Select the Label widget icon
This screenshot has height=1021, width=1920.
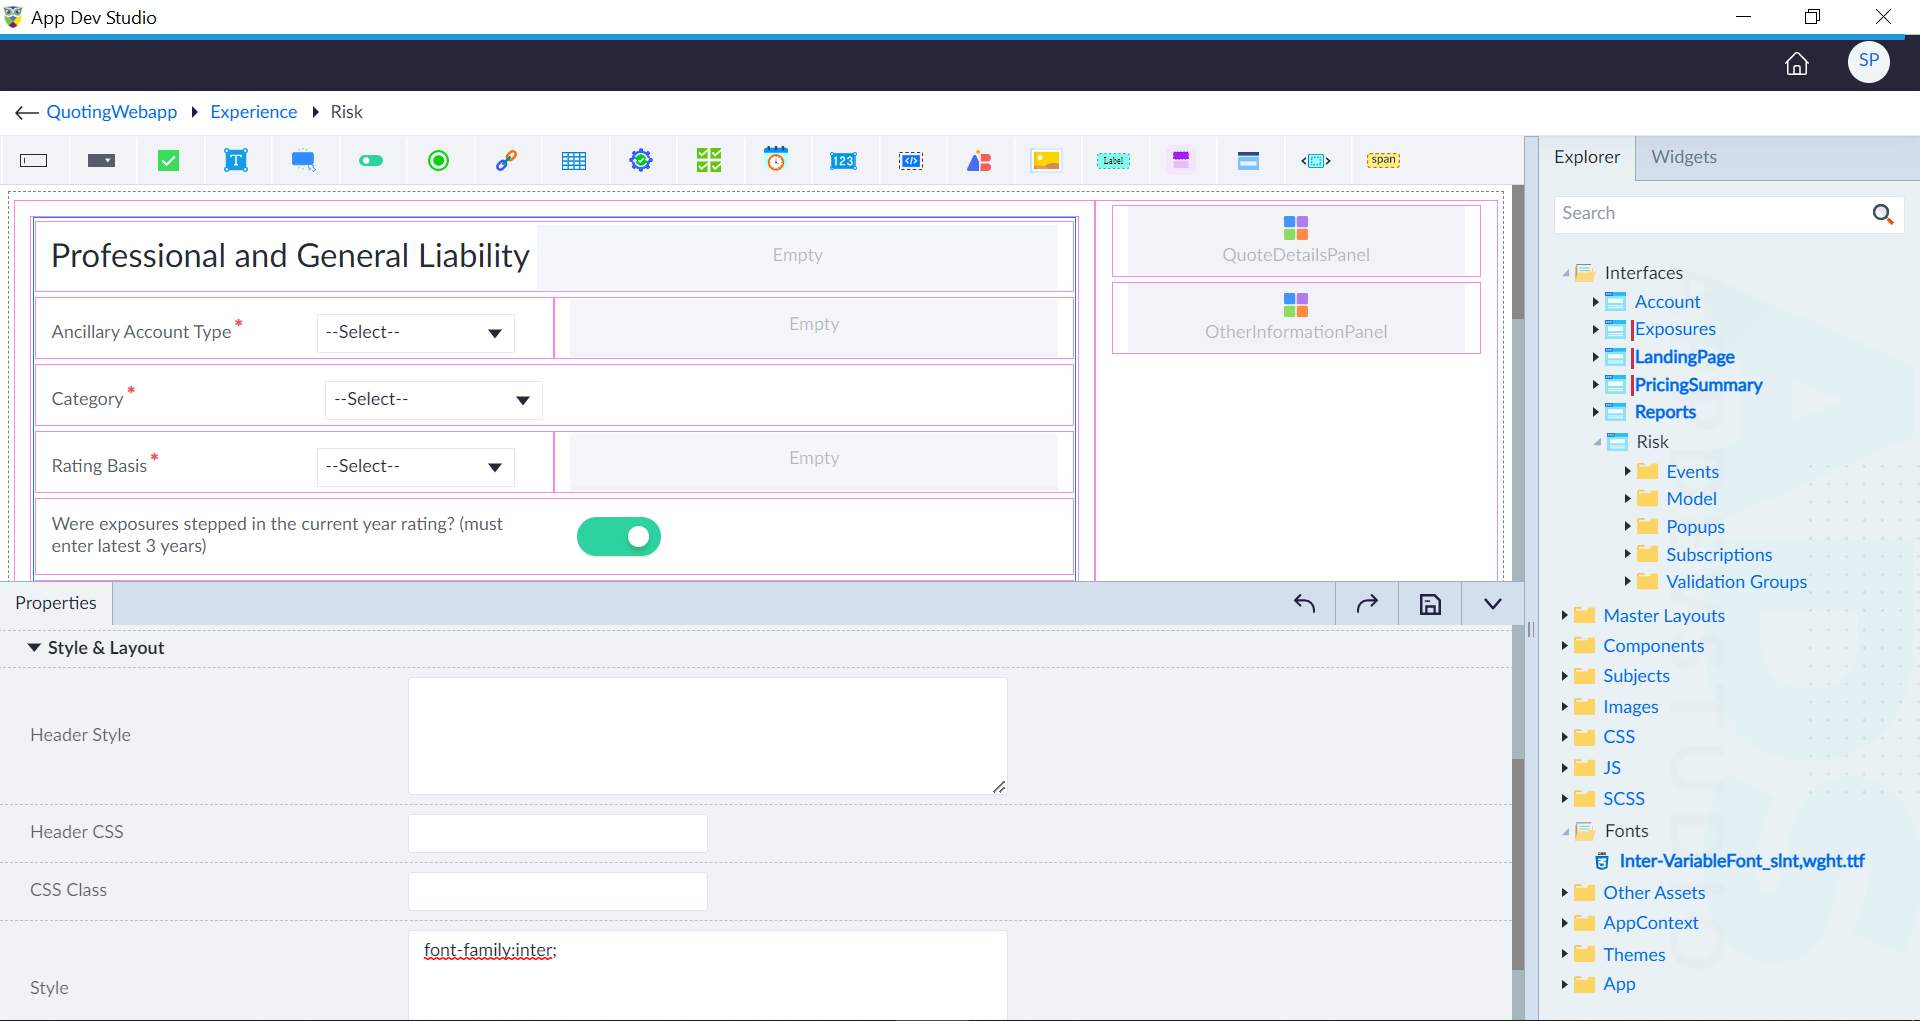(x=1113, y=160)
